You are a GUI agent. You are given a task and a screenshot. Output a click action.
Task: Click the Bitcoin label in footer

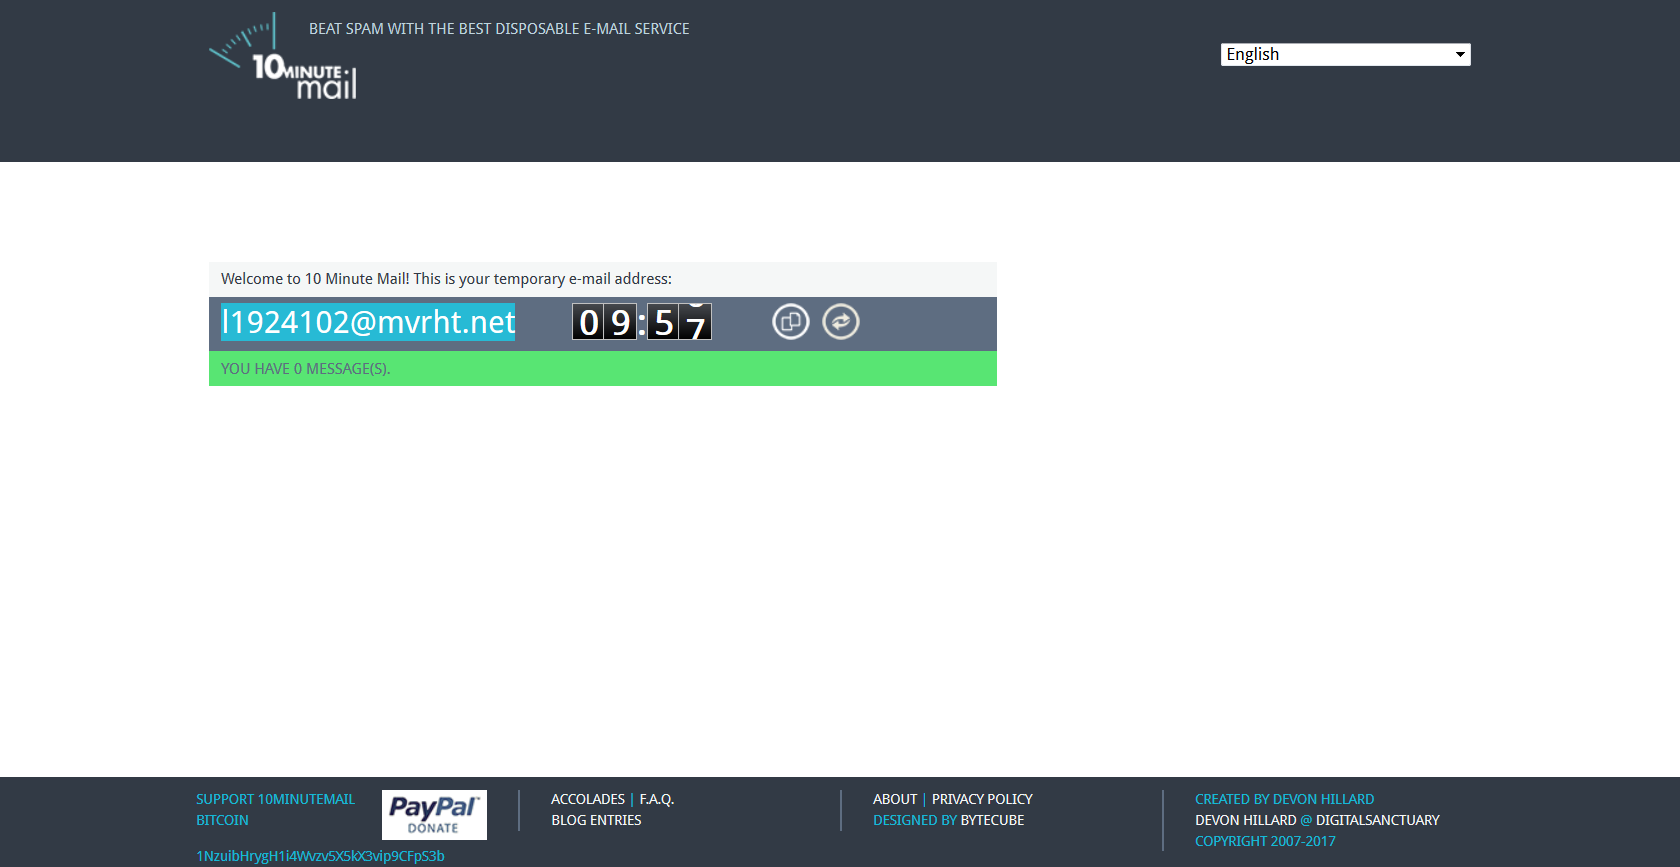click(x=222, y=820)
